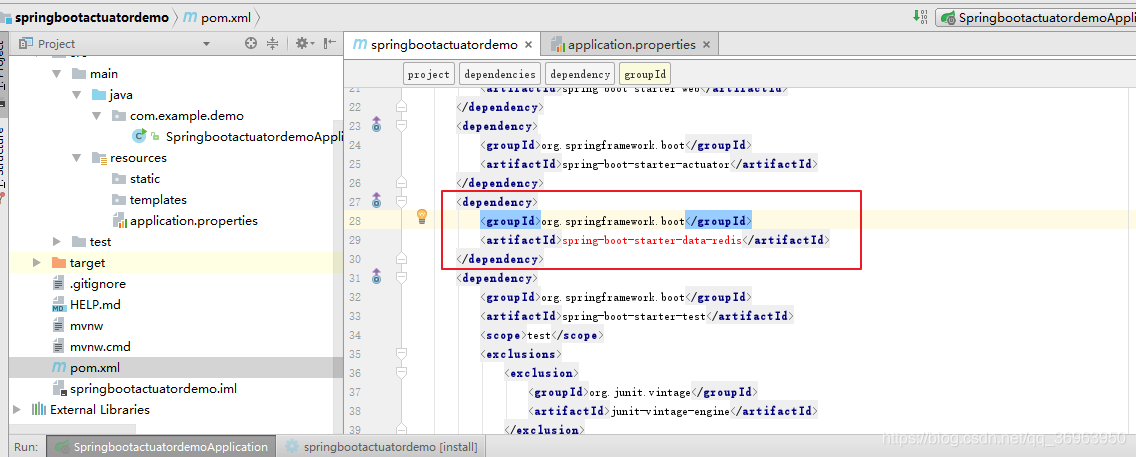Click the gutter marker icon on line 23
1136x457 pixels.
[x=376, y=125]
